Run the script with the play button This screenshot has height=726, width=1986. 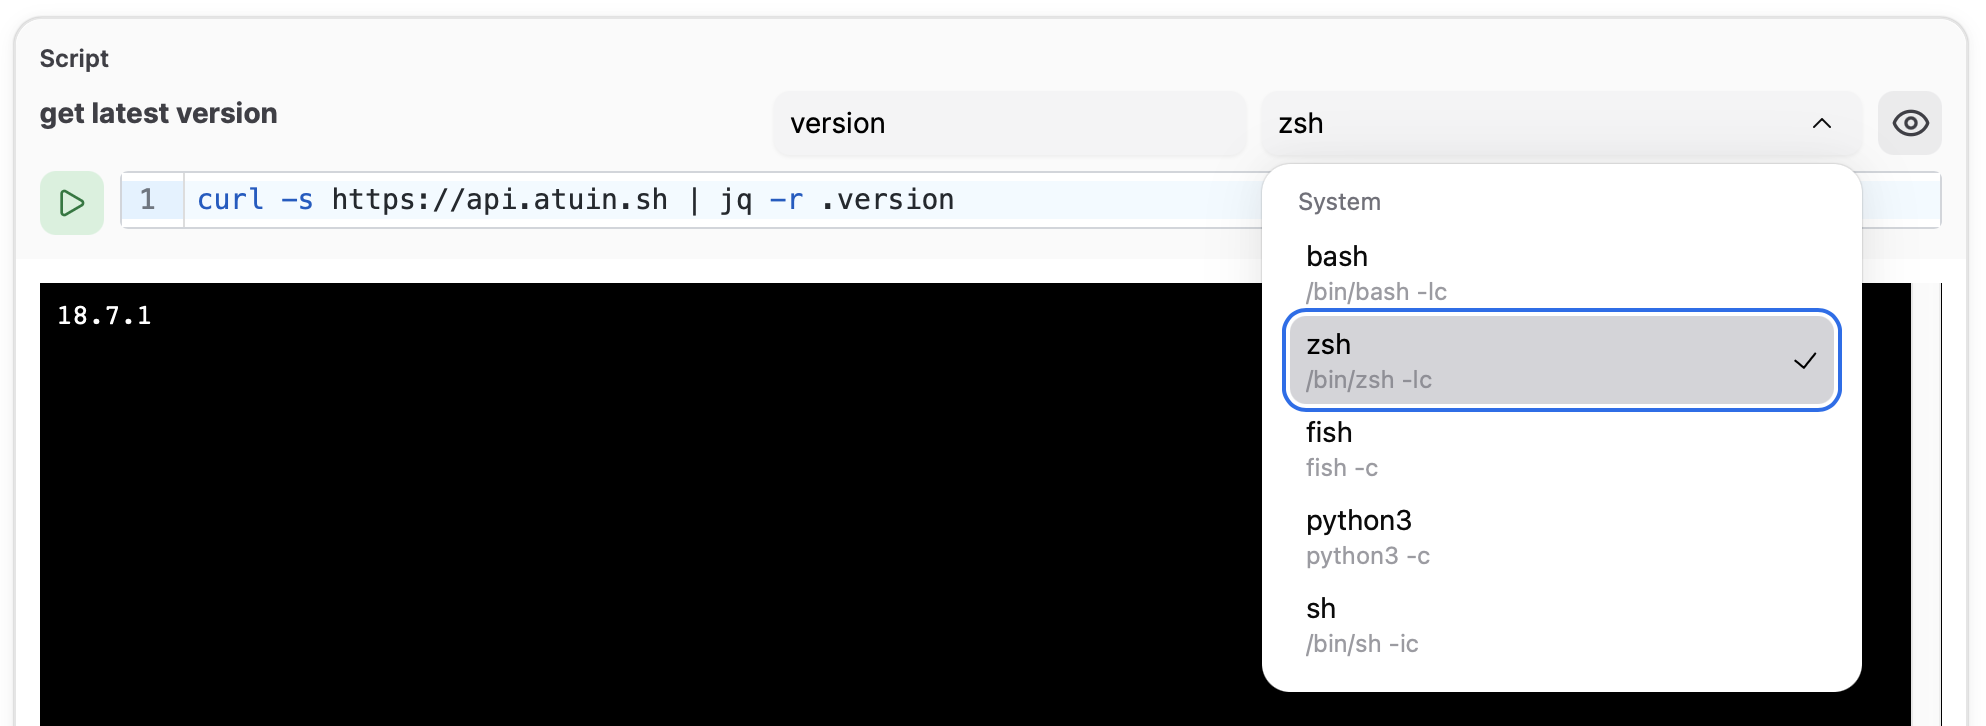pyautogui.click(x=72, y=203)
